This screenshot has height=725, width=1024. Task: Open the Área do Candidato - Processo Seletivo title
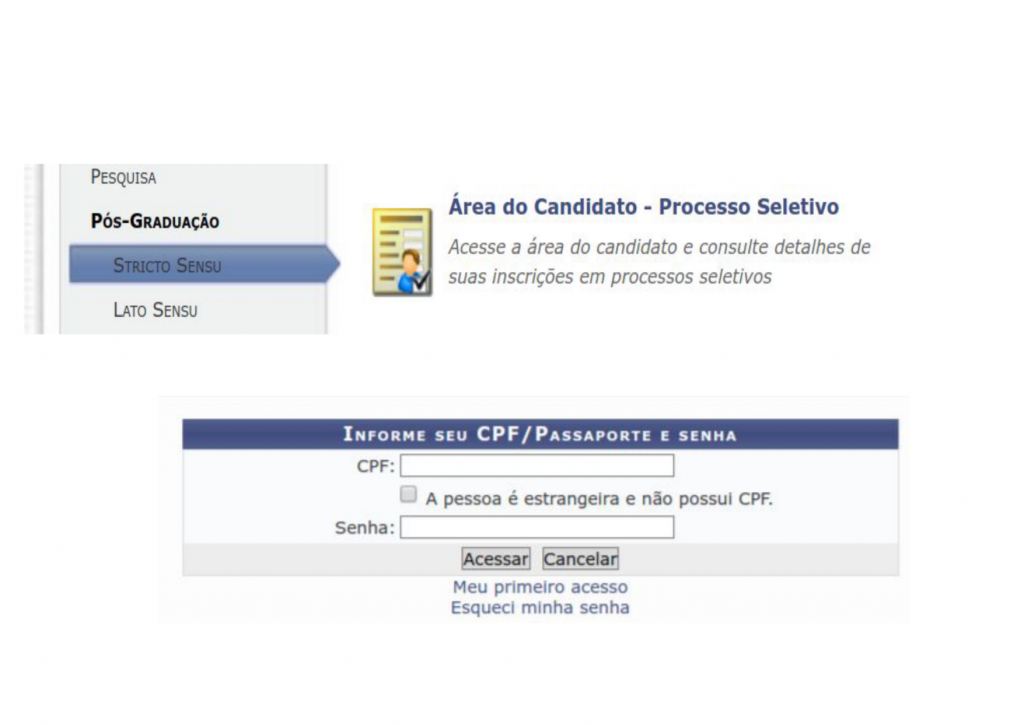click(643, 207)
